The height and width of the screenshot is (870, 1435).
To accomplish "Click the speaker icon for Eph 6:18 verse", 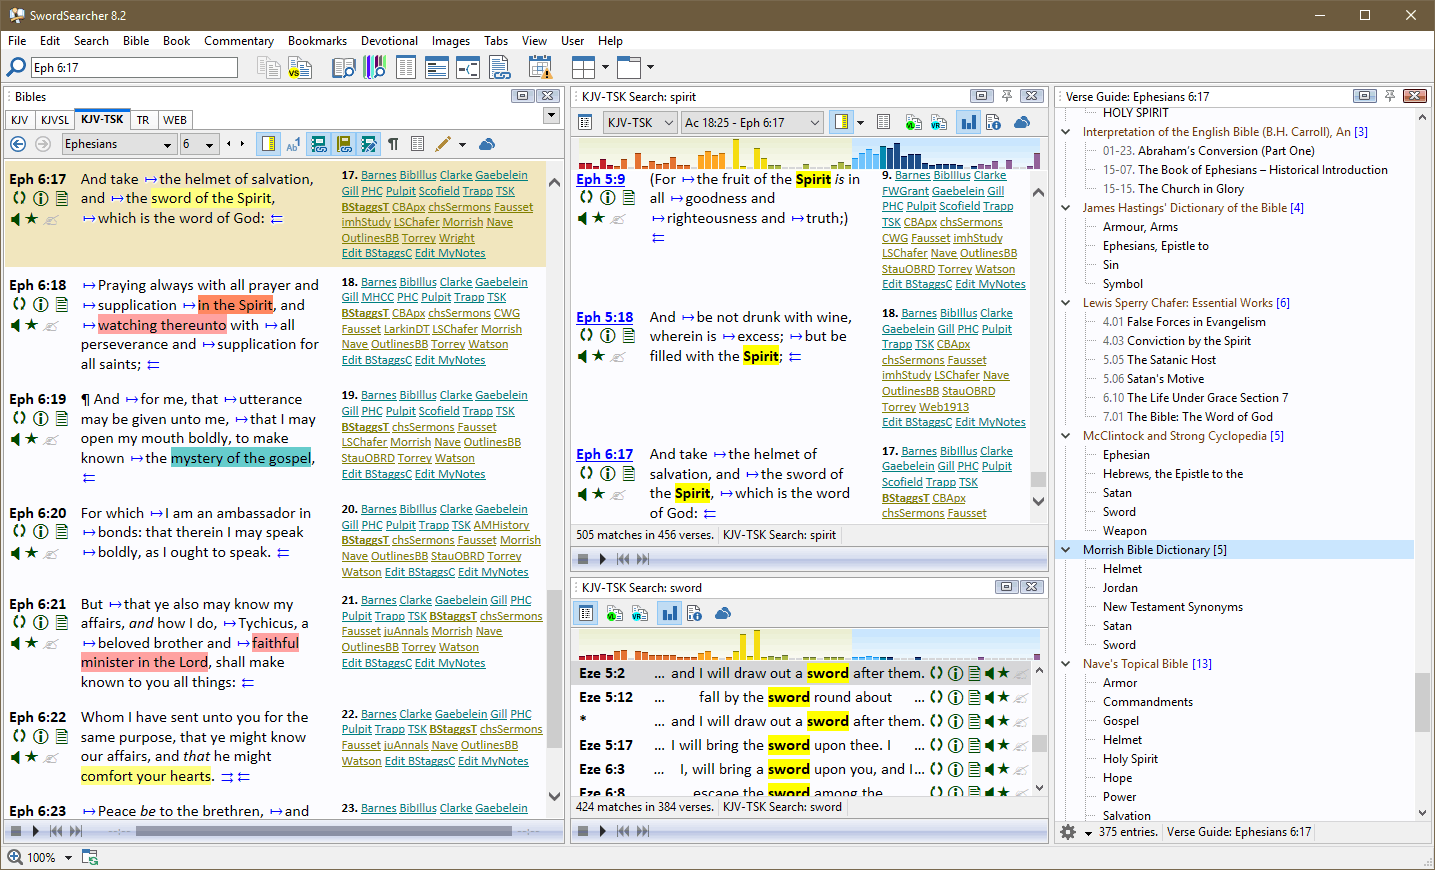I will coord(16,325).
